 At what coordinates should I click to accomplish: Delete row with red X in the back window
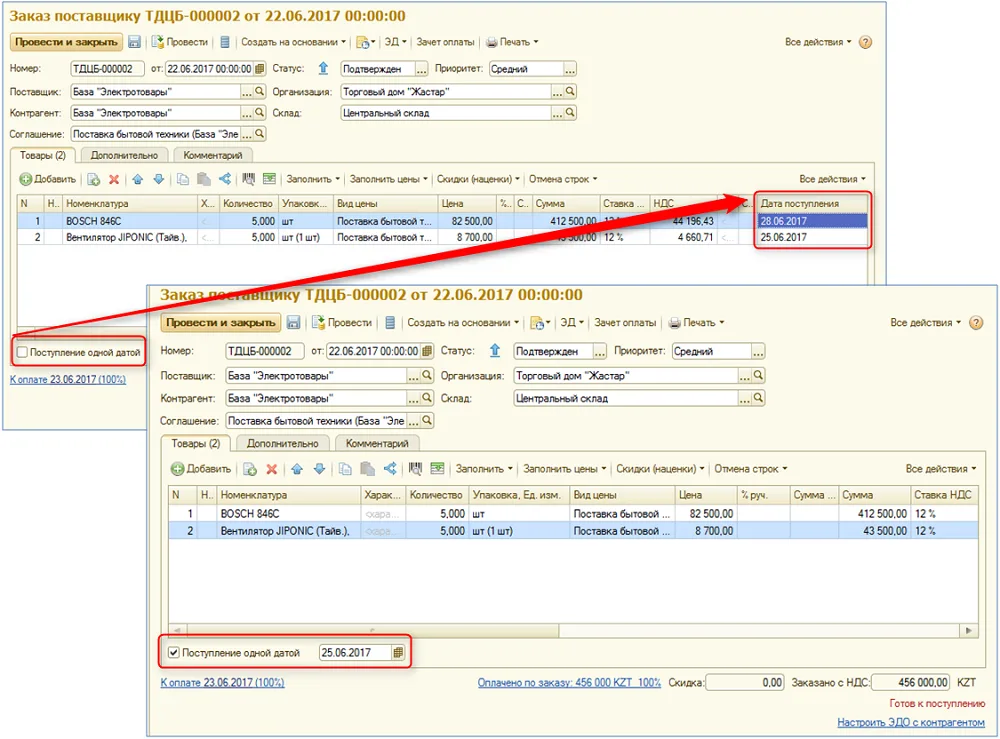(x=114, y=179)
